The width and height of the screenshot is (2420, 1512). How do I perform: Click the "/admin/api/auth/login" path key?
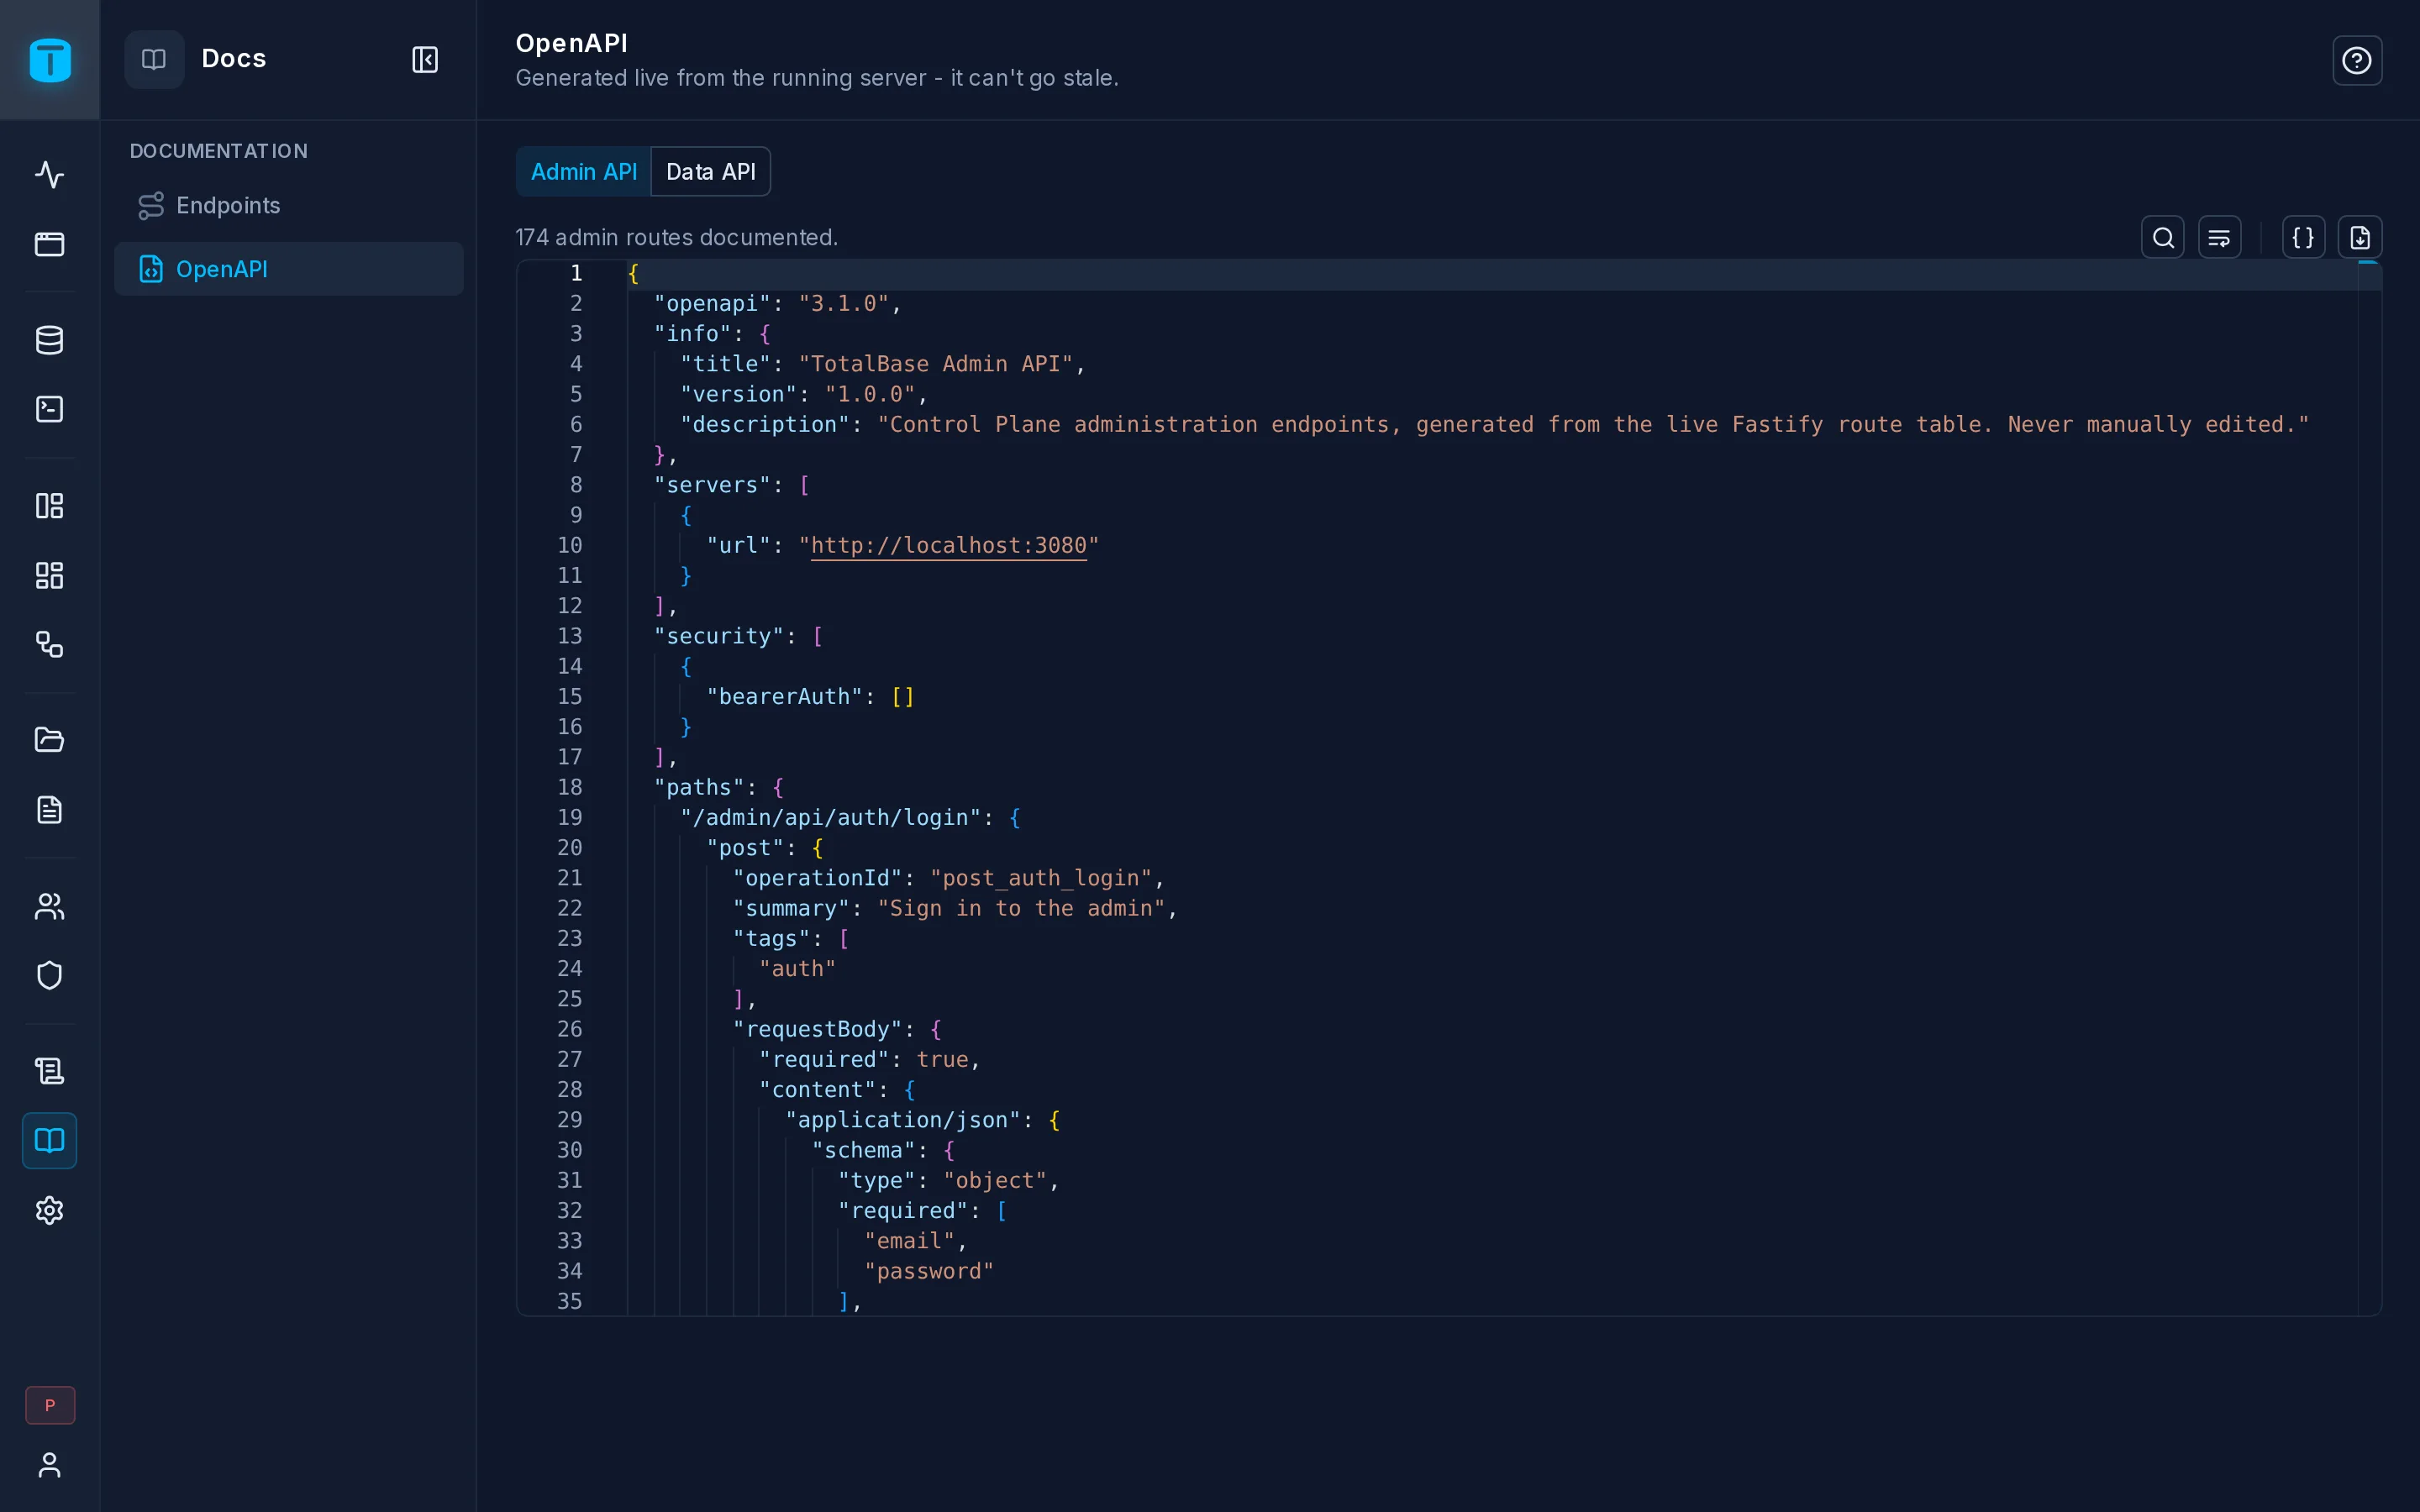click(x=830, y=818)
